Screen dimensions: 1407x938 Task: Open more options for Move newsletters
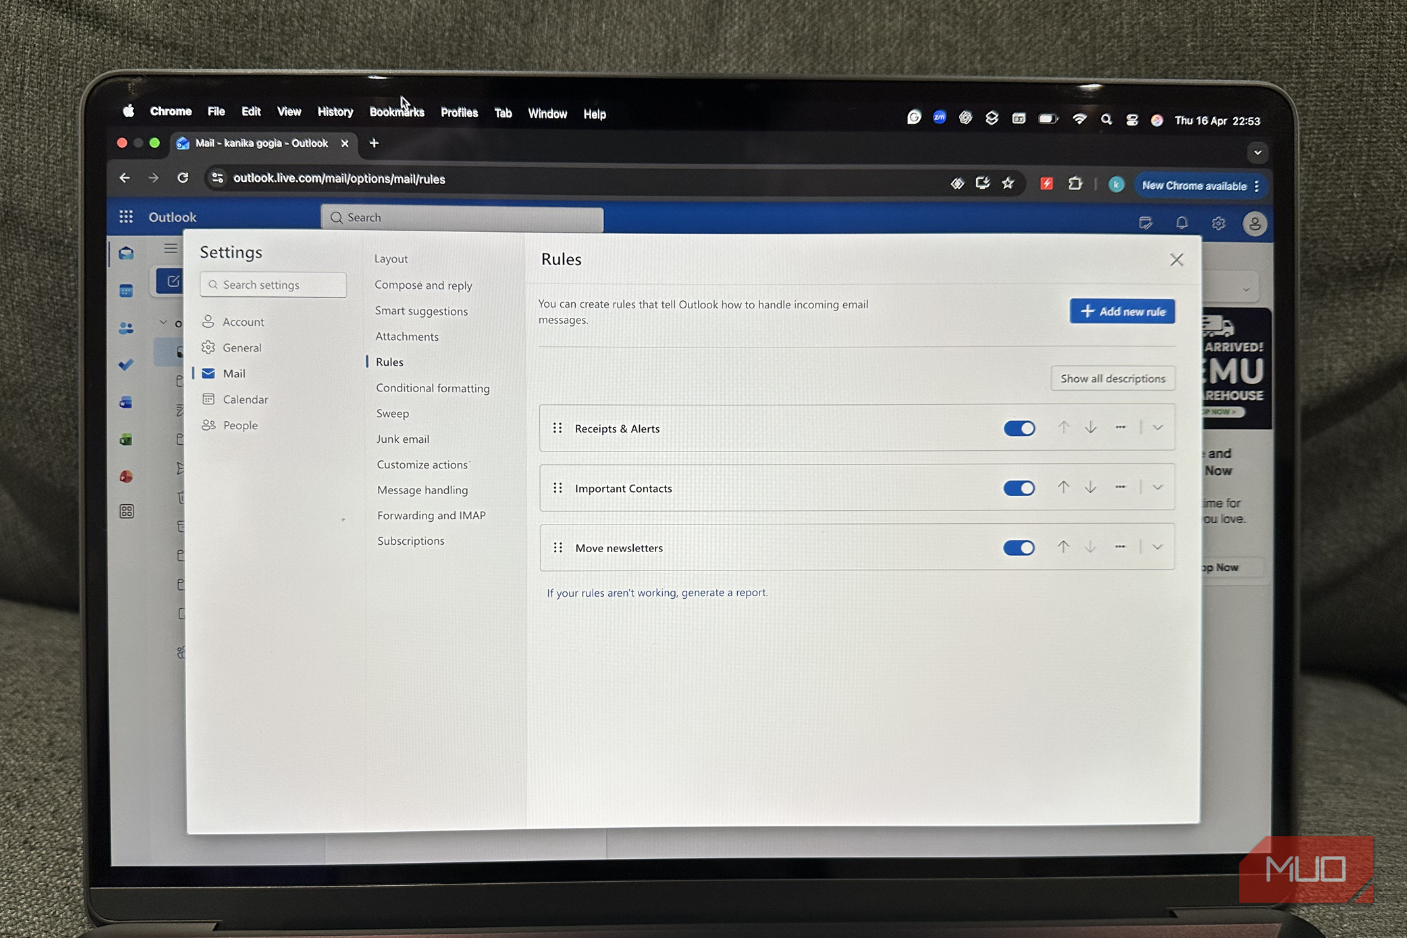[1120, 547]
